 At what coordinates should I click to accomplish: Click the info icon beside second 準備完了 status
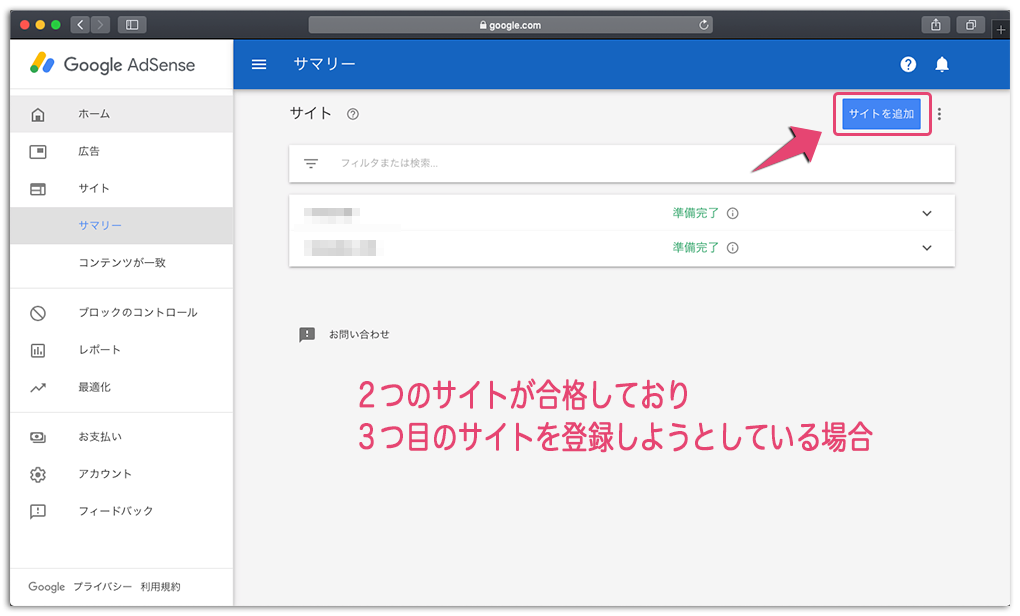733,247
